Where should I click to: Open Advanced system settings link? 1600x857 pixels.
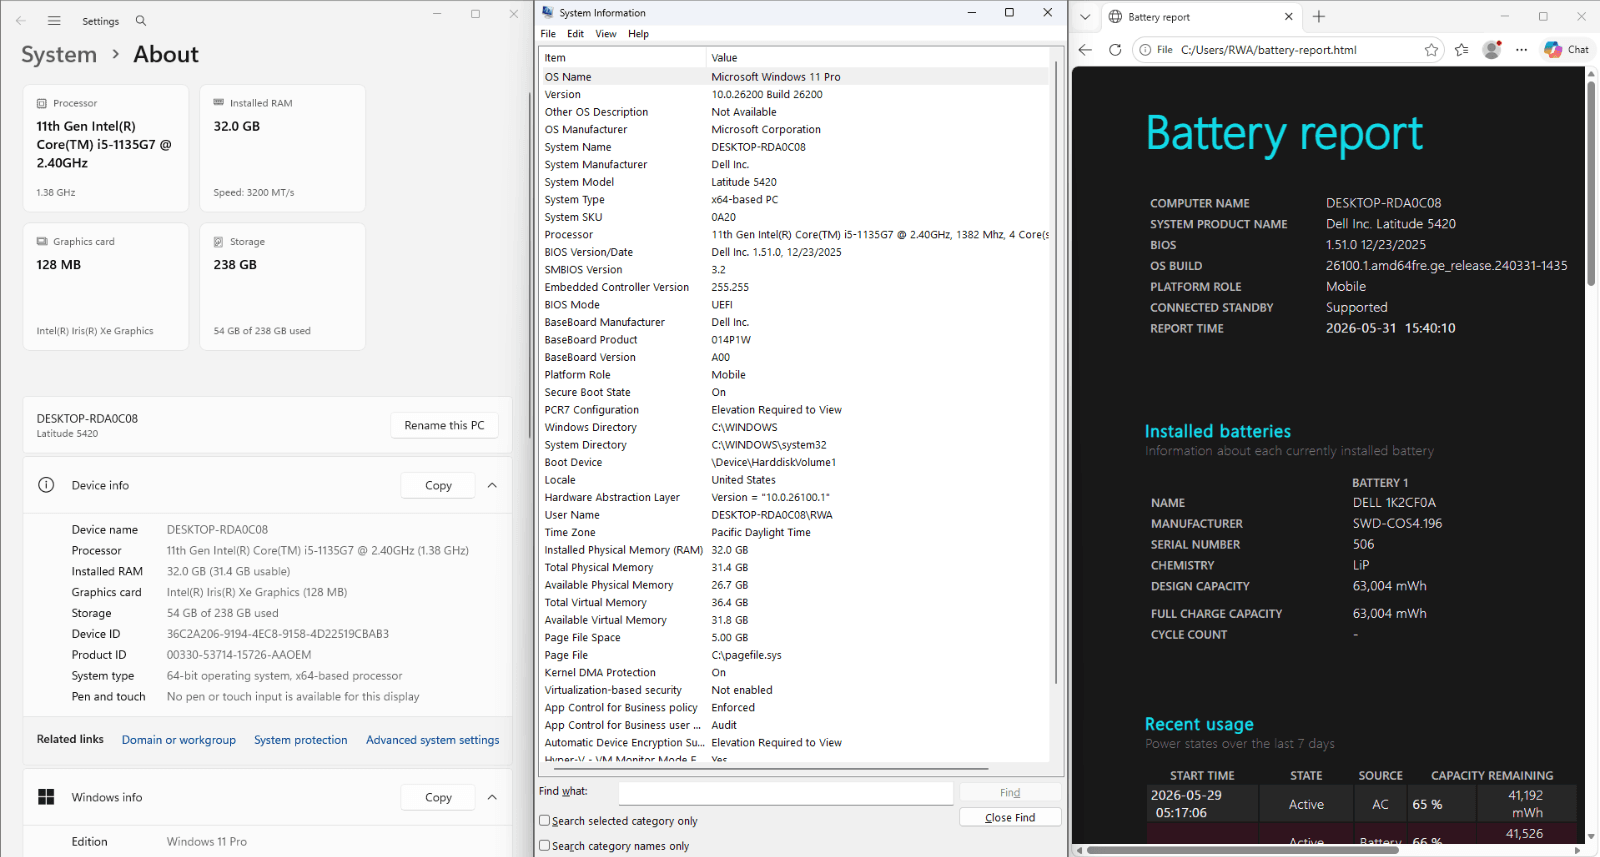(433, 740)
